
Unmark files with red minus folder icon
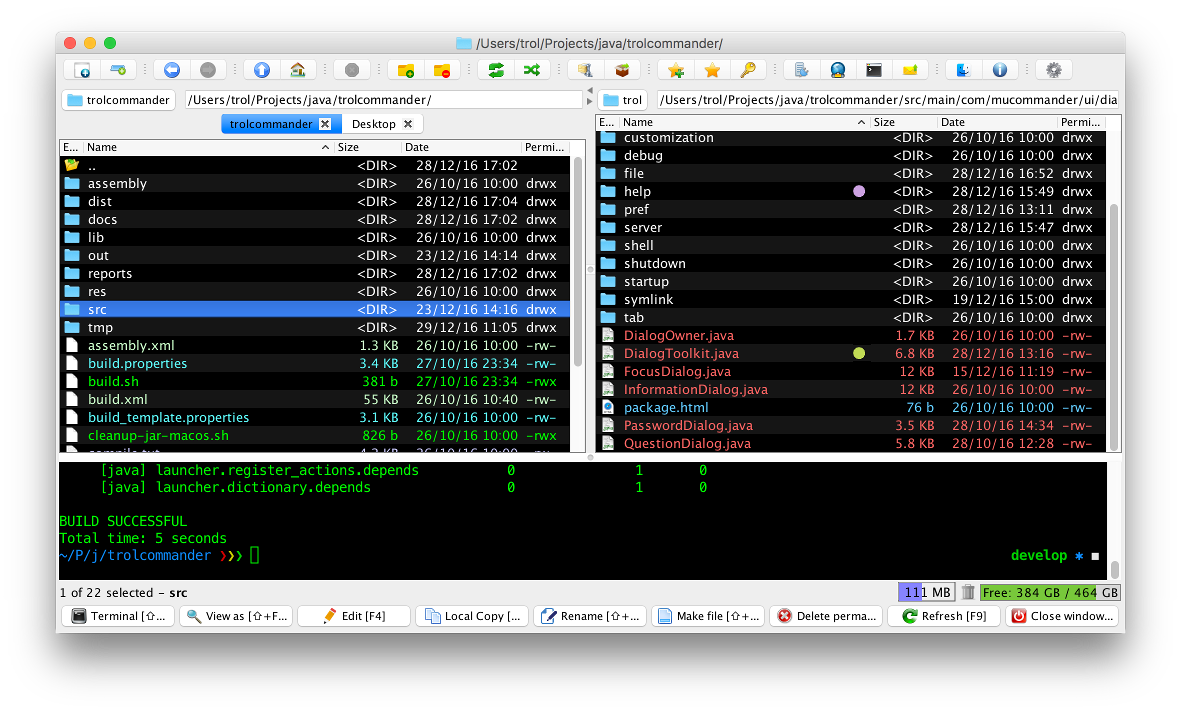click(441, 70)
